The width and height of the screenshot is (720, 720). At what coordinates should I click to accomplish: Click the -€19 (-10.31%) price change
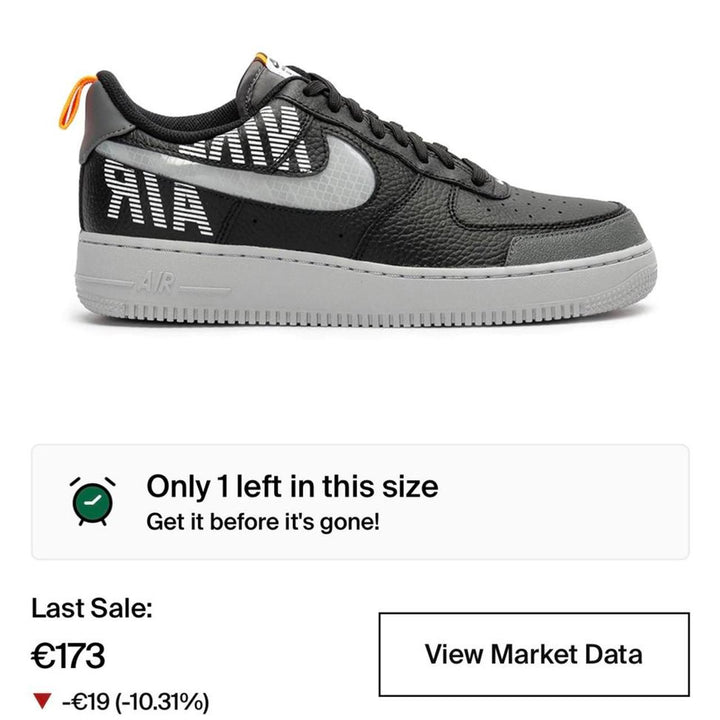click(135, 701)
